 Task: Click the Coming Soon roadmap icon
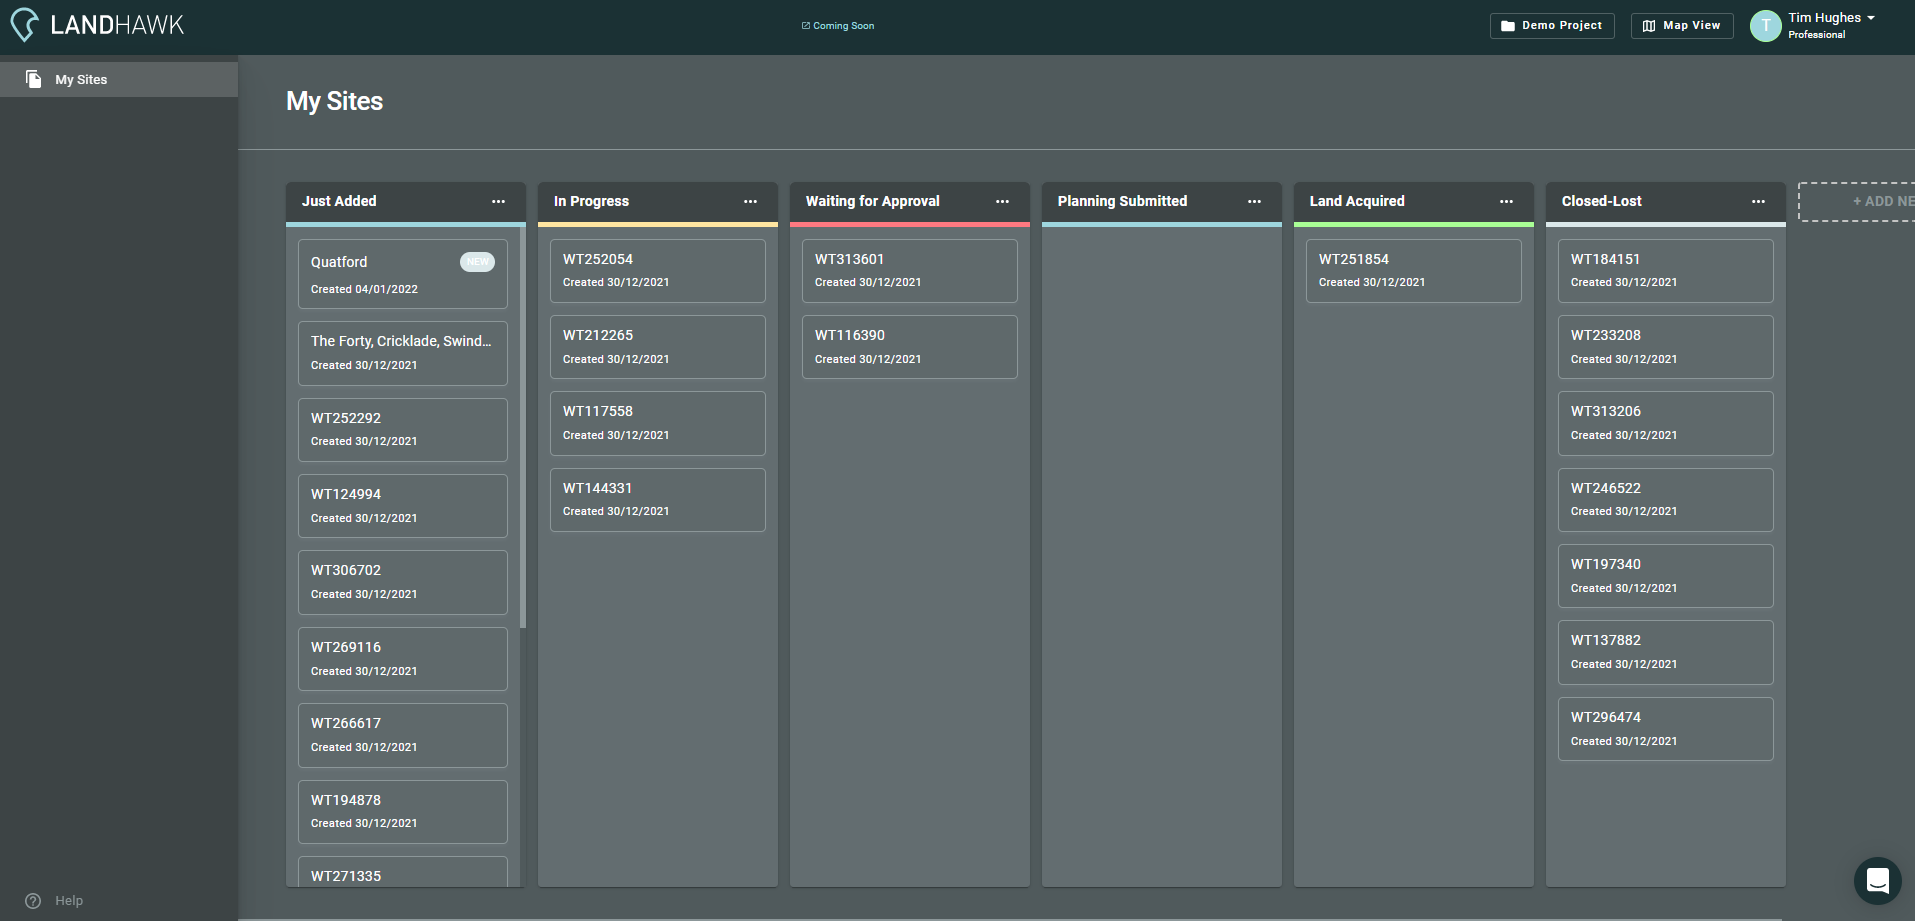tap(806, 25)
